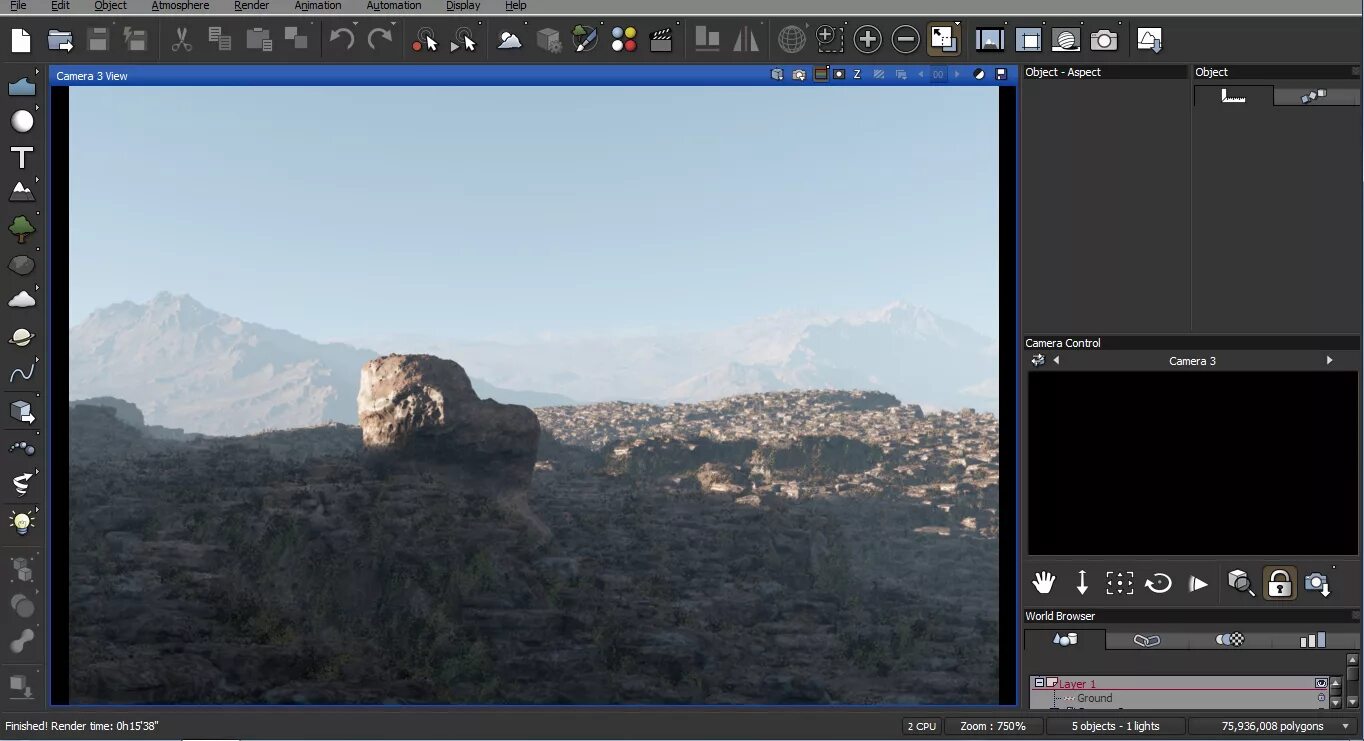Toggle the alpha mask display in view header

[x=839, y=74]
